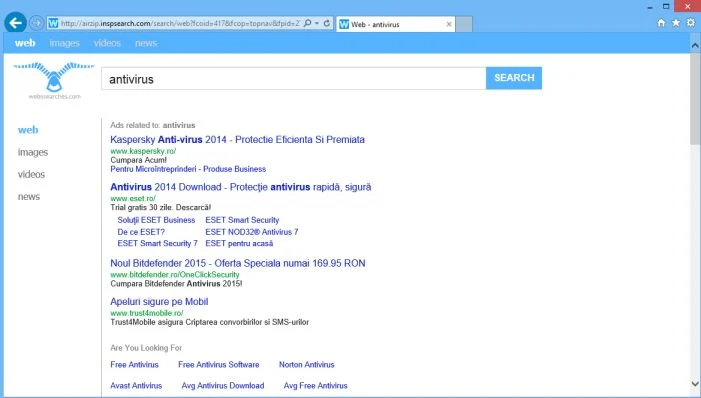Screen dimensions: 701x398
Task: Click in the 'antivirus' search input box
Action: click(294, 79)
